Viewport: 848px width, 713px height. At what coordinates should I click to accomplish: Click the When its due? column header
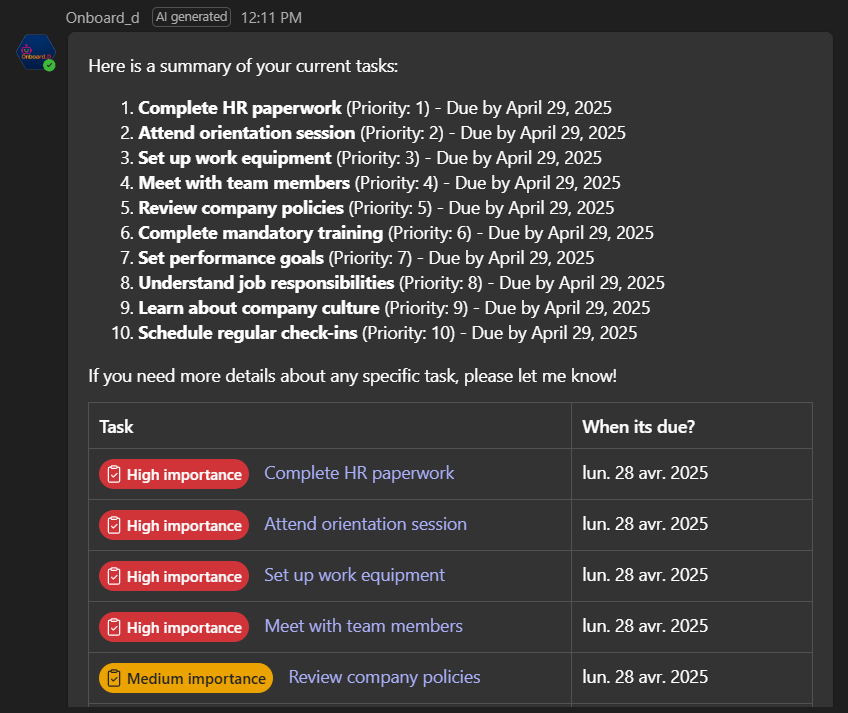coord(639,427)
